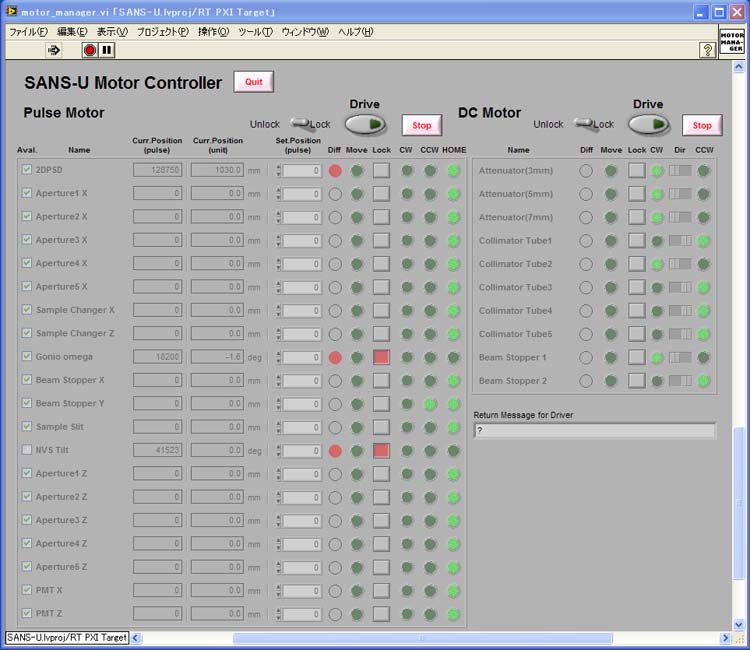Viewport: 750px width, 650px height.
Task: Click the 2DPSD Set Position stepper arrows
Action: 278,170
